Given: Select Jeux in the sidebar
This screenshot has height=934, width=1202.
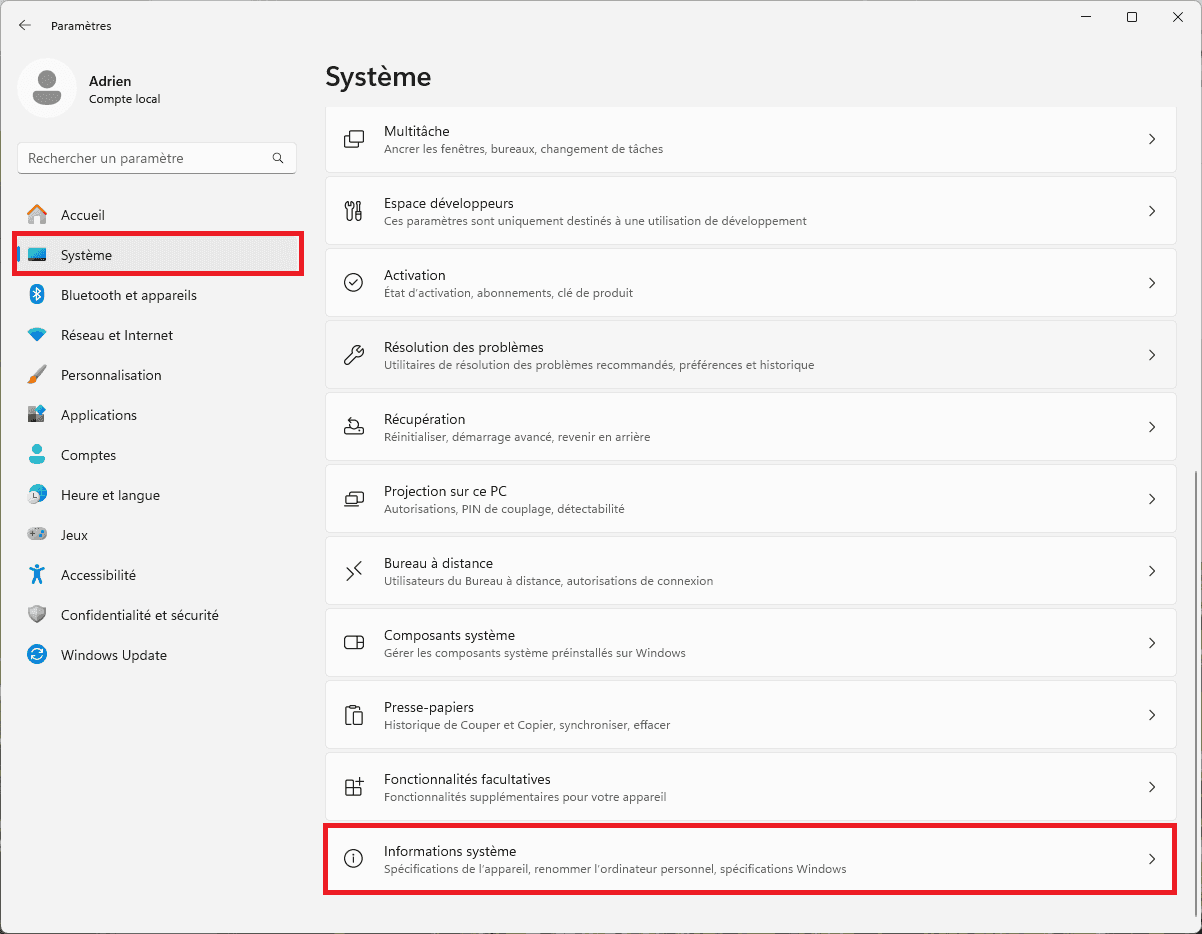Looking at the screenshot, I should 158,535.
